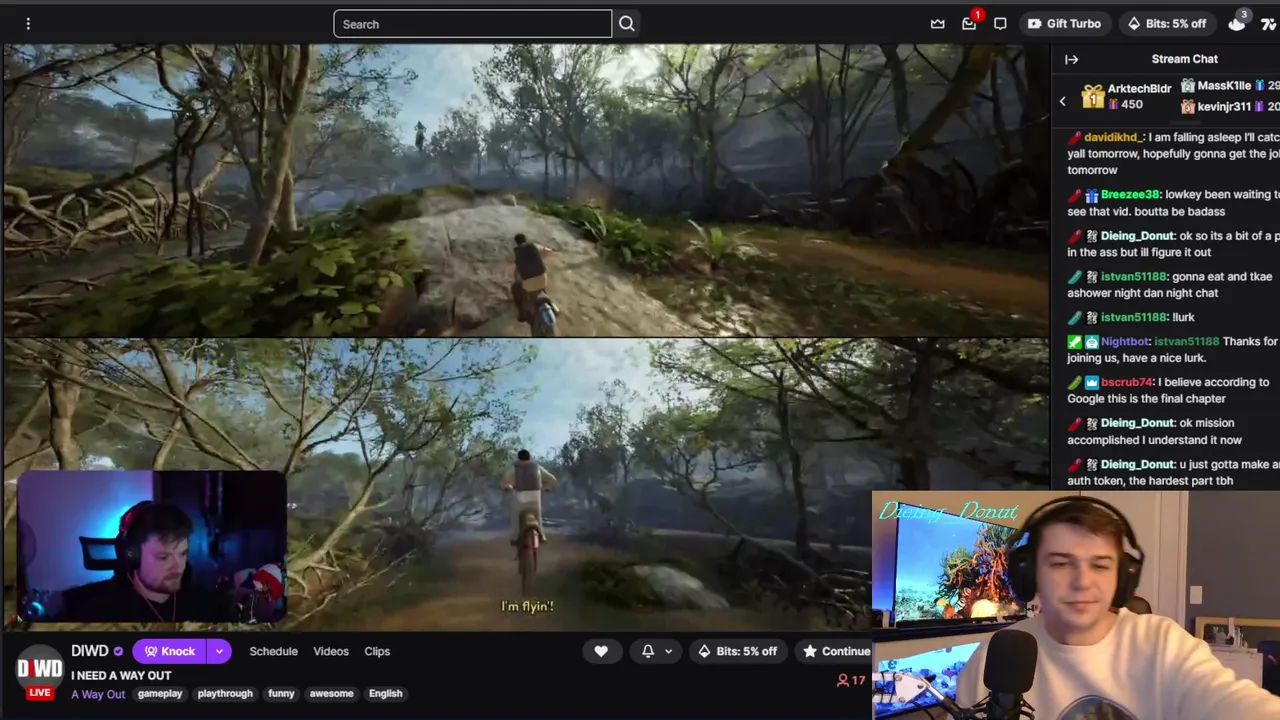Open the Videos tab
Viewport: 1280px width, 720px height.
coord(331,651)
